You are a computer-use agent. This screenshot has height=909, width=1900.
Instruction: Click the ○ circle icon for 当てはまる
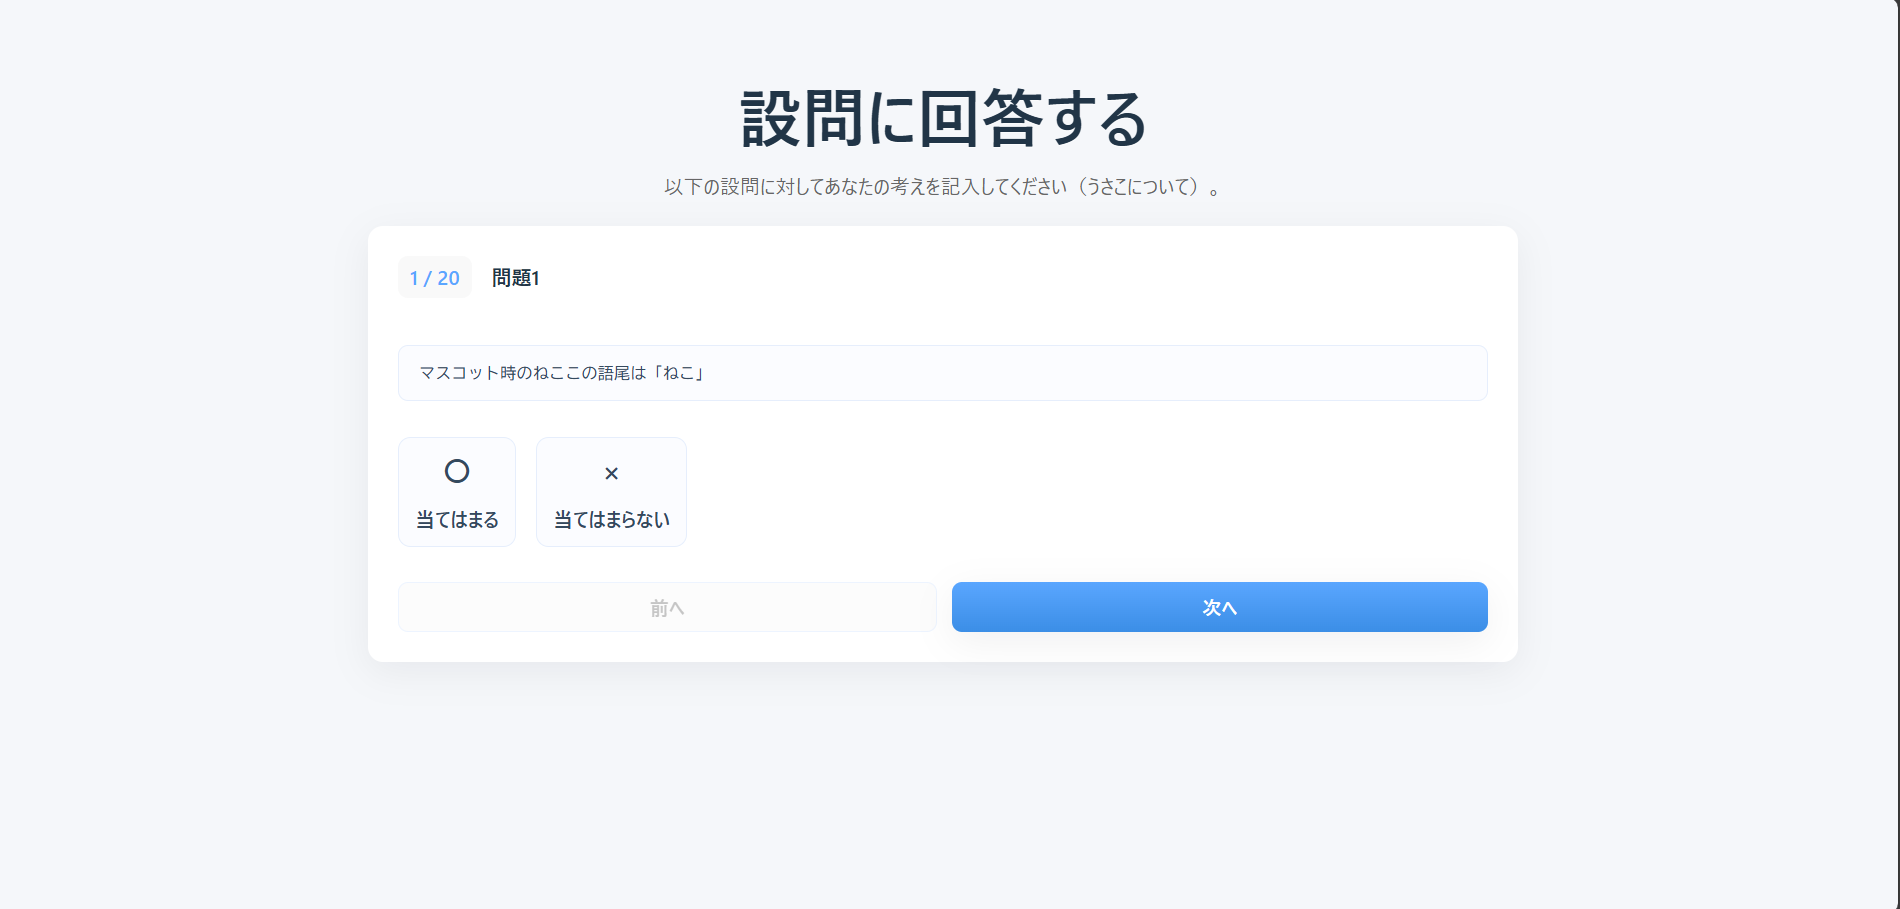[457, 471]
